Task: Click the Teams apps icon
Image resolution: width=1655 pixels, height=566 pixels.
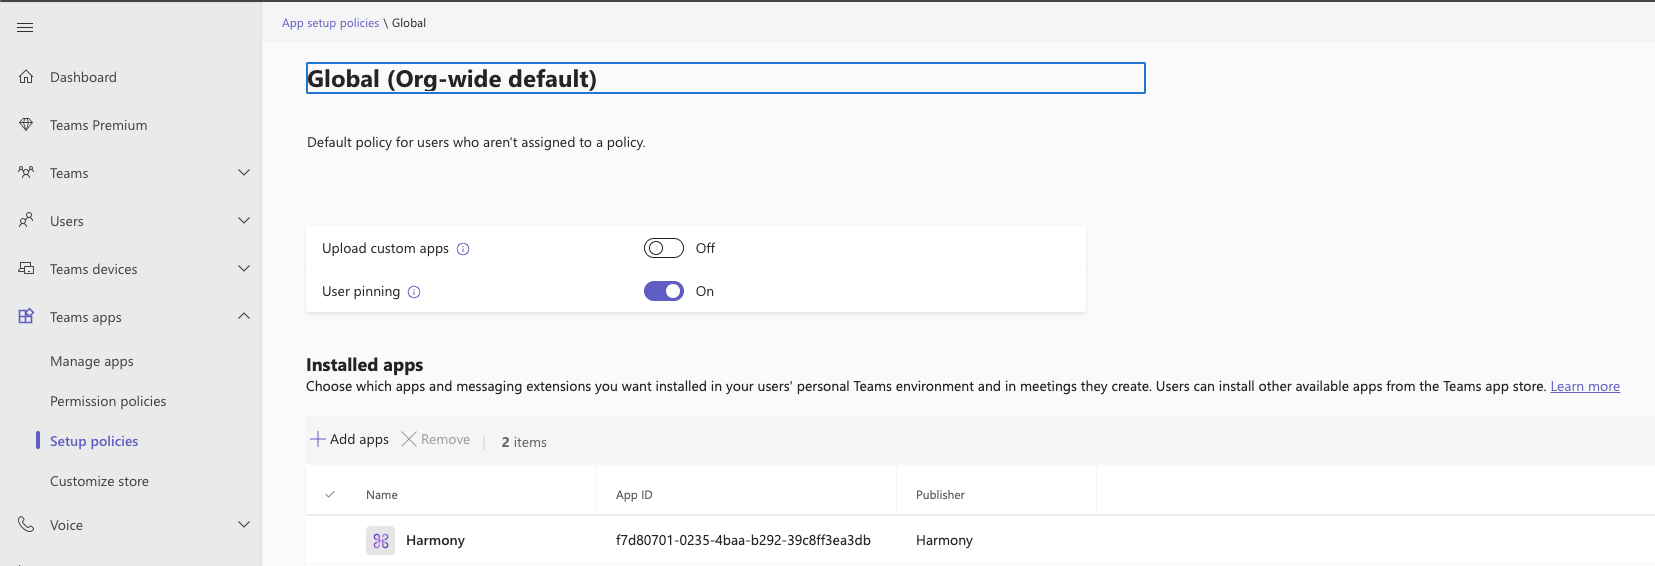Action: (26, 316)
